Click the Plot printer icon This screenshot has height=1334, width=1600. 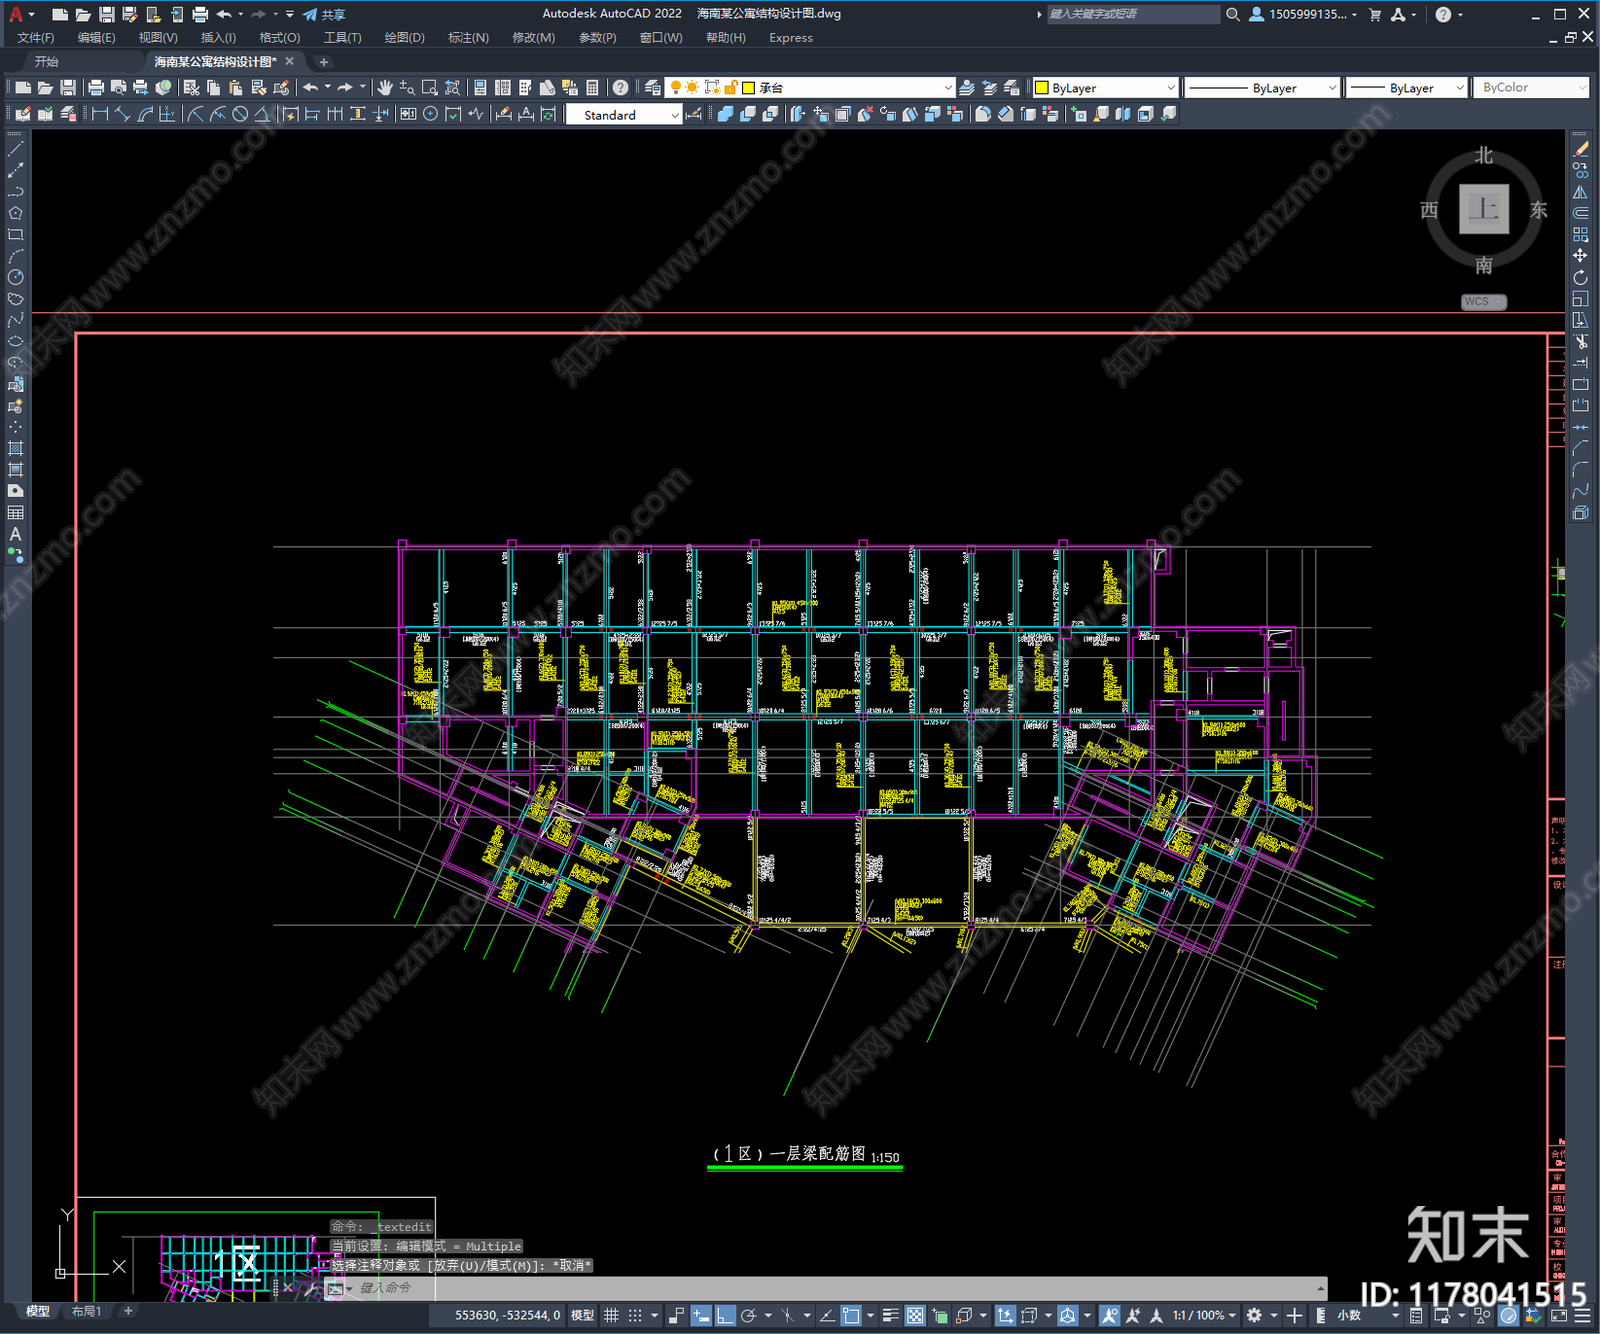tap(96, 88)
